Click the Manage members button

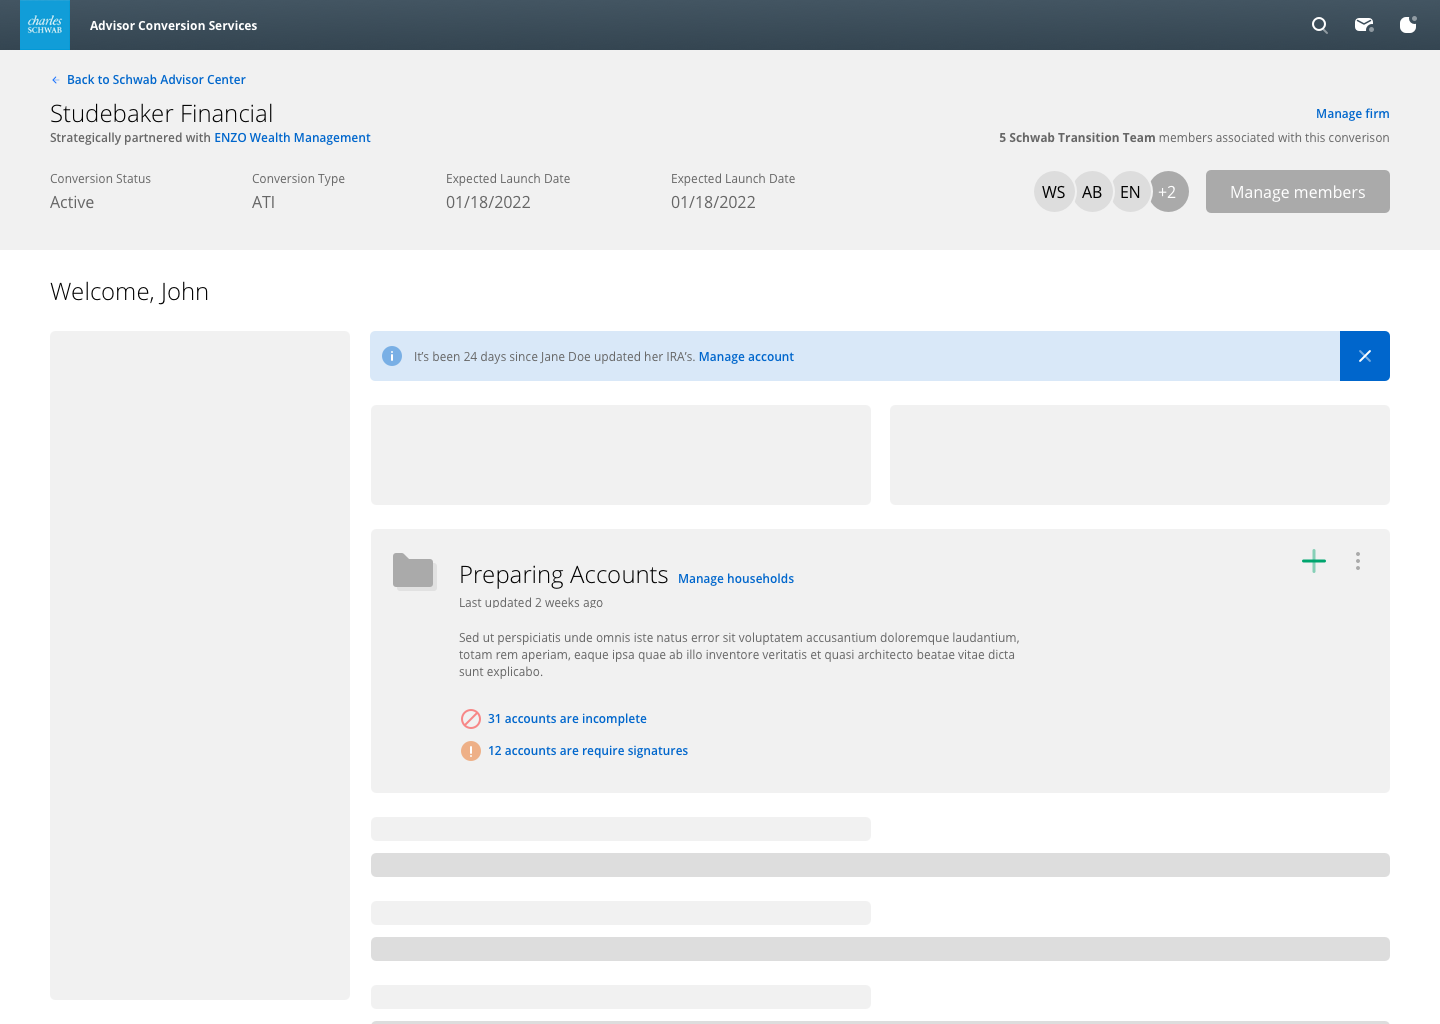(1297, 191)
